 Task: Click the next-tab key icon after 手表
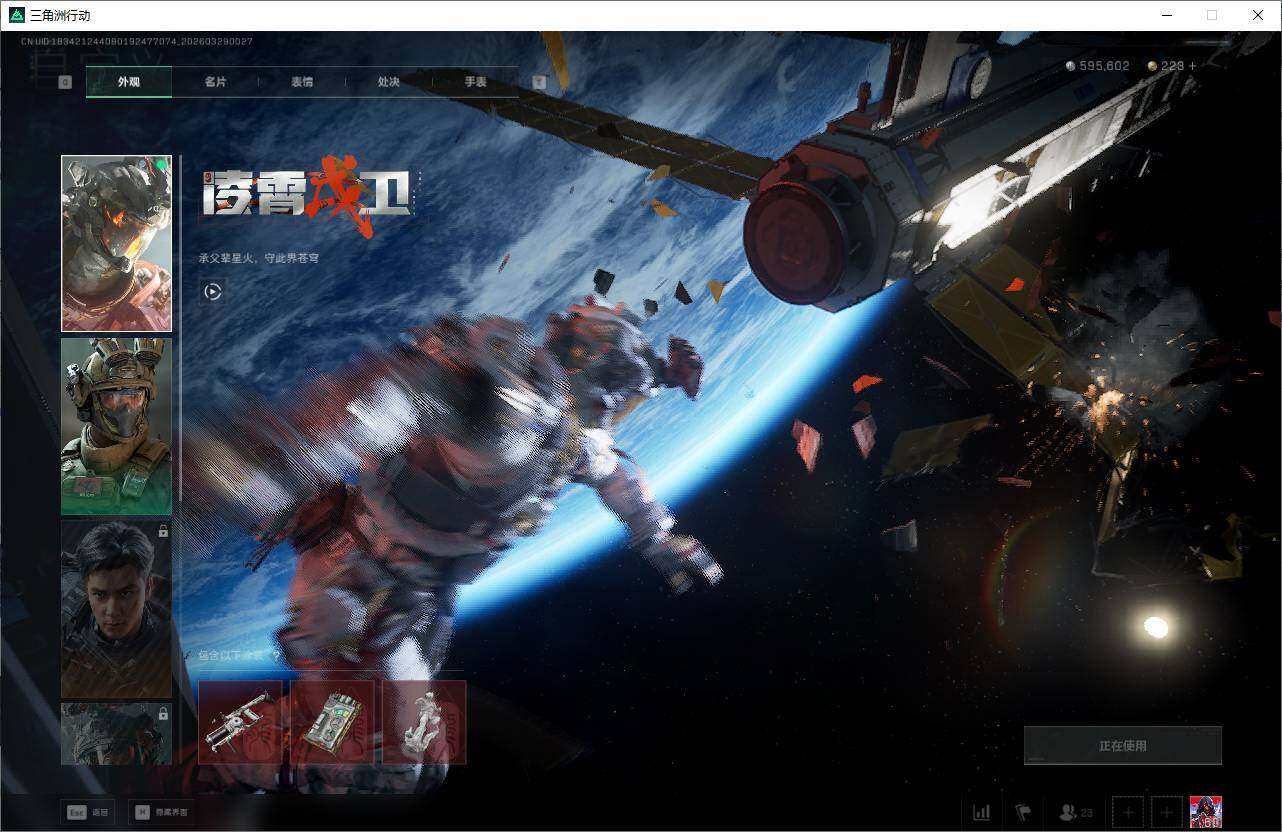[x=539, y=82]
